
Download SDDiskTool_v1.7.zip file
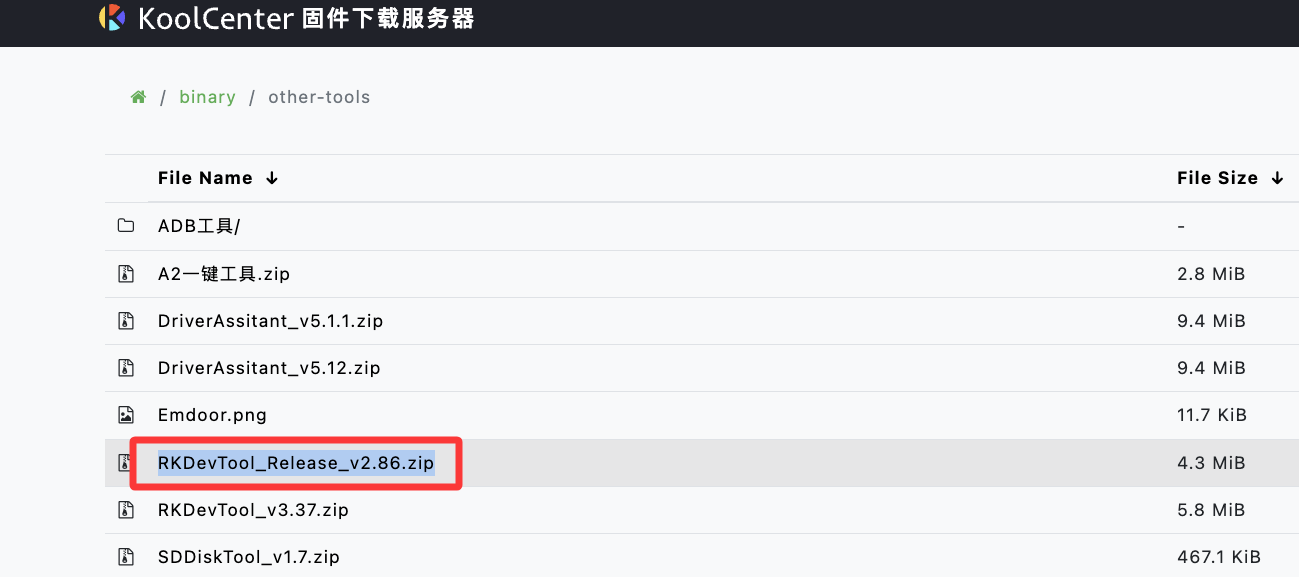[x=249, y=557]
